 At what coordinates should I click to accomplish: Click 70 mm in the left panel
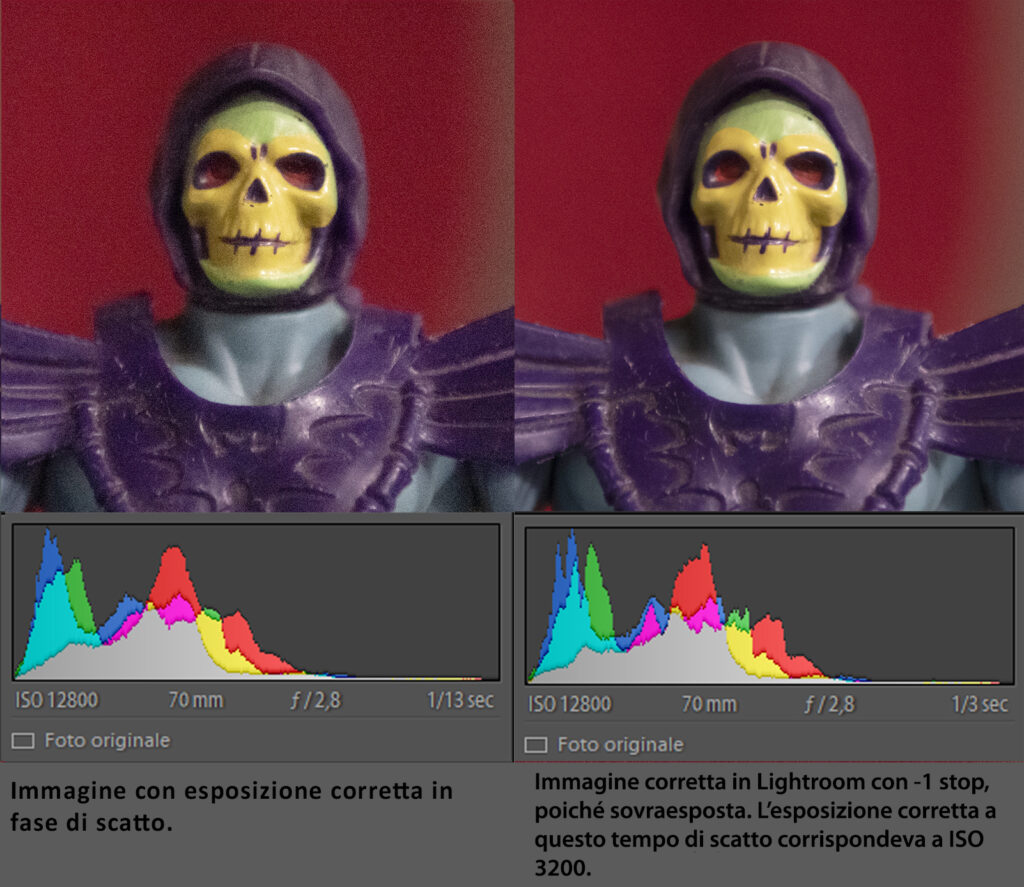coord(196,700)
